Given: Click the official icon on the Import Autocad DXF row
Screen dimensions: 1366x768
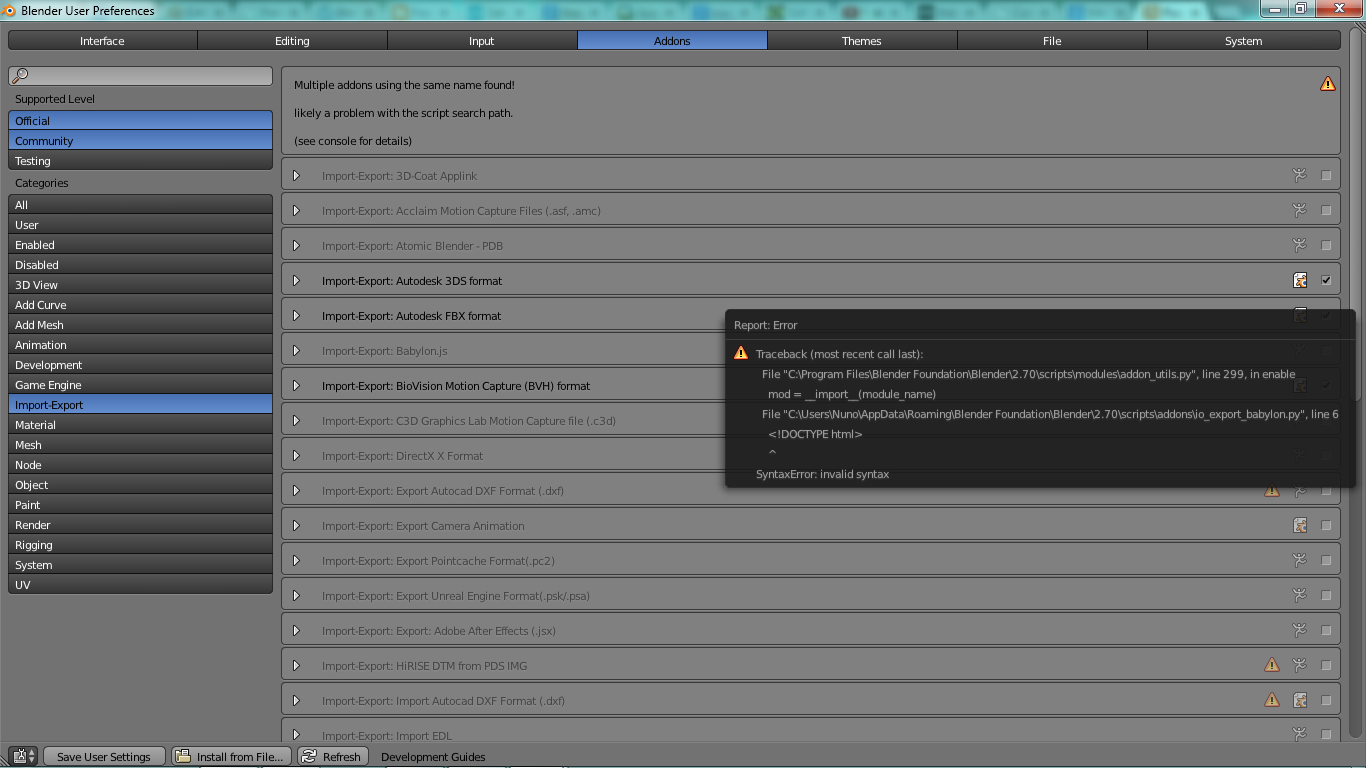Looking at the screenshot, I should [1299, 701].
